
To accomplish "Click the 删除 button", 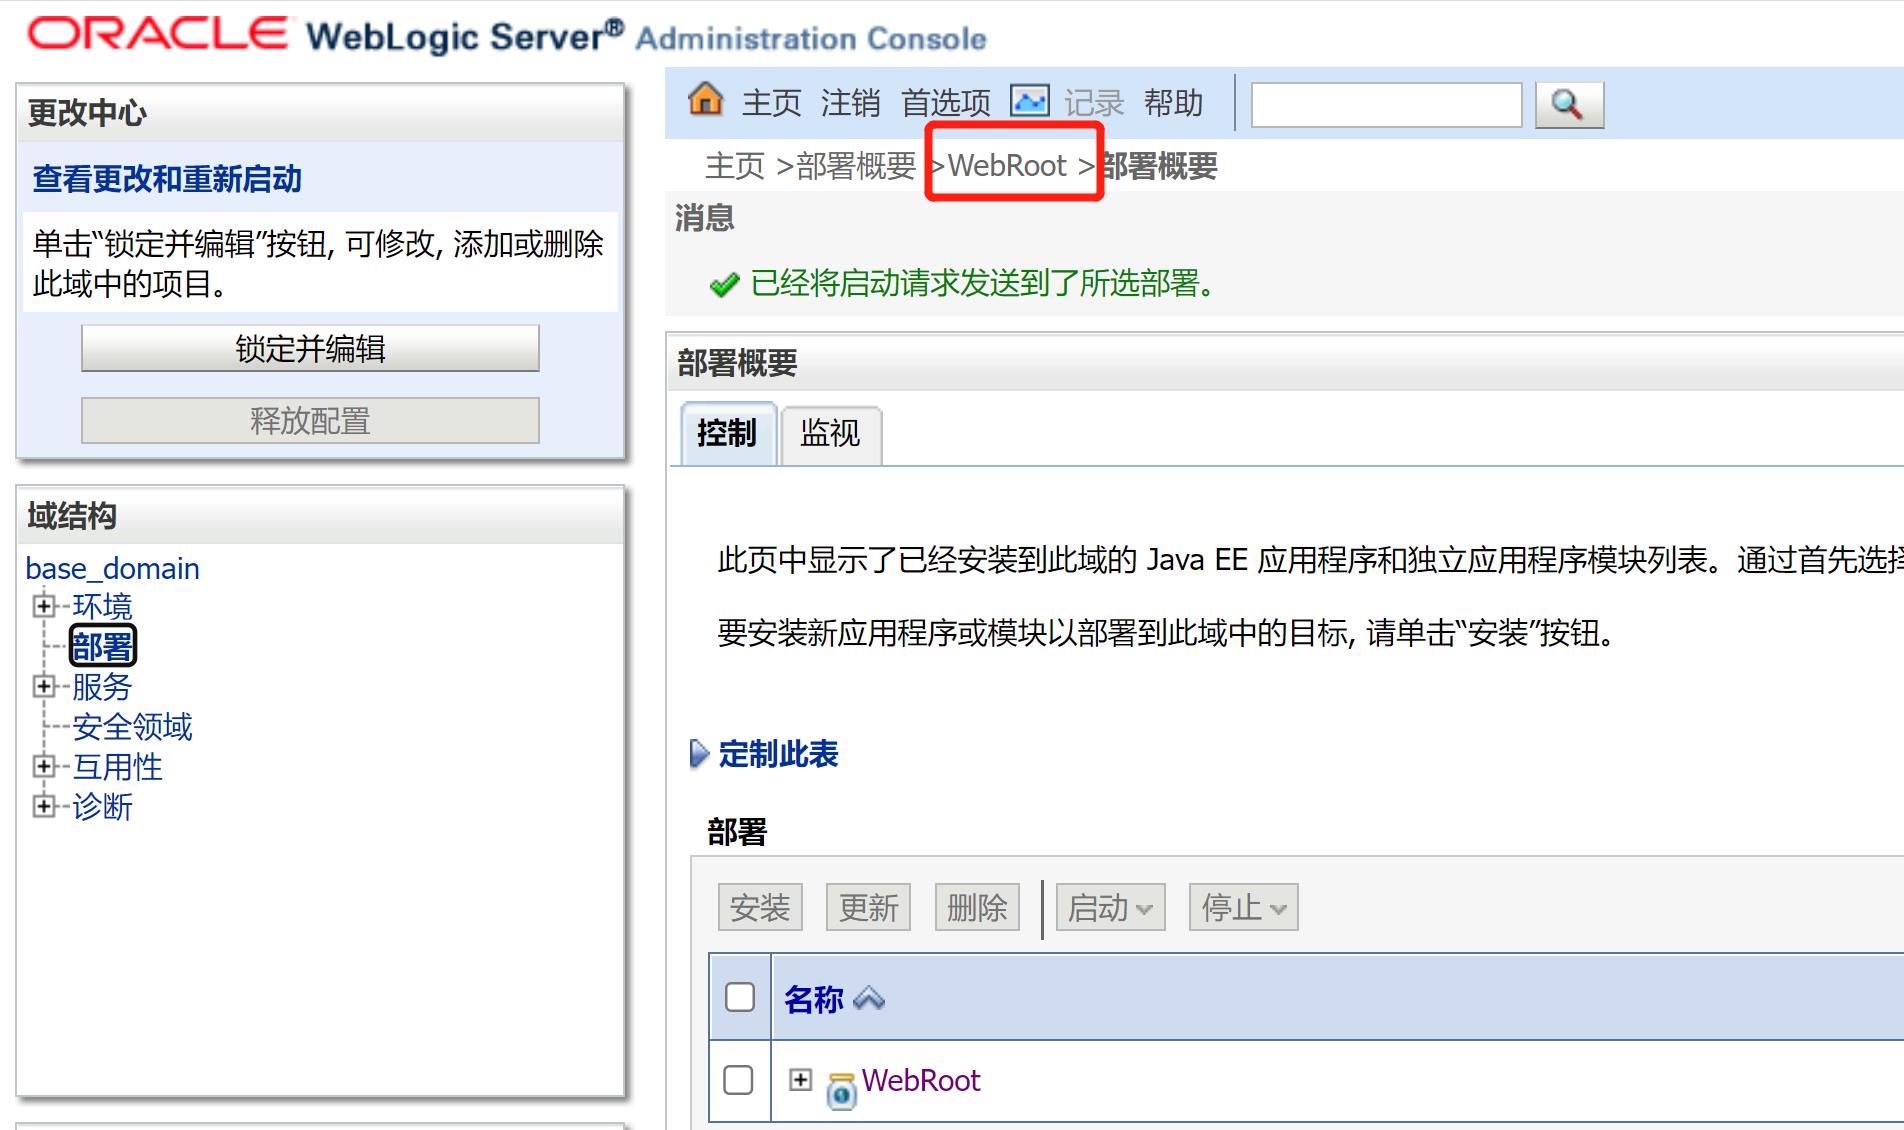I will click(977, 908).
